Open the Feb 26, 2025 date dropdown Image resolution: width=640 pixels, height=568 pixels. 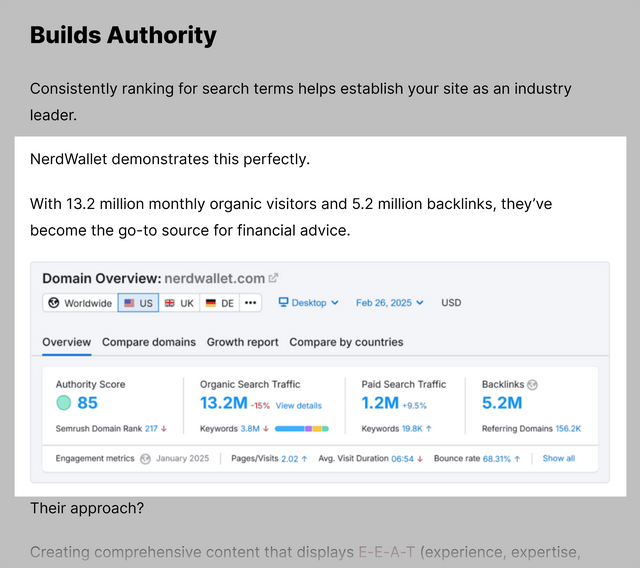pyautogui.click(x=390, y=302)
